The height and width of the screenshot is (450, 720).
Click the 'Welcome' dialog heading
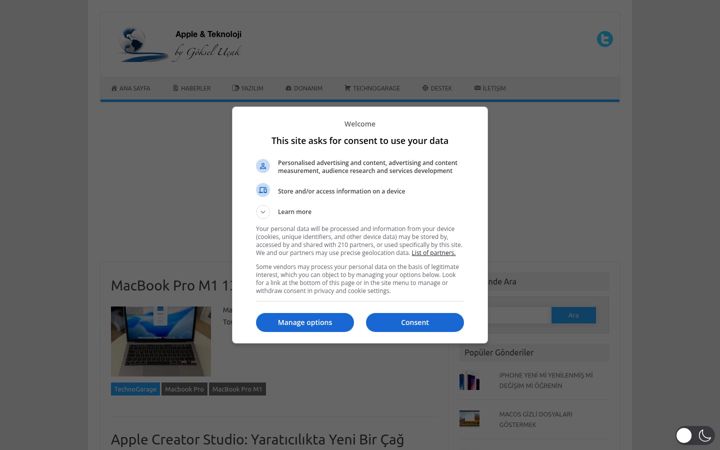[x=360, y=124]
